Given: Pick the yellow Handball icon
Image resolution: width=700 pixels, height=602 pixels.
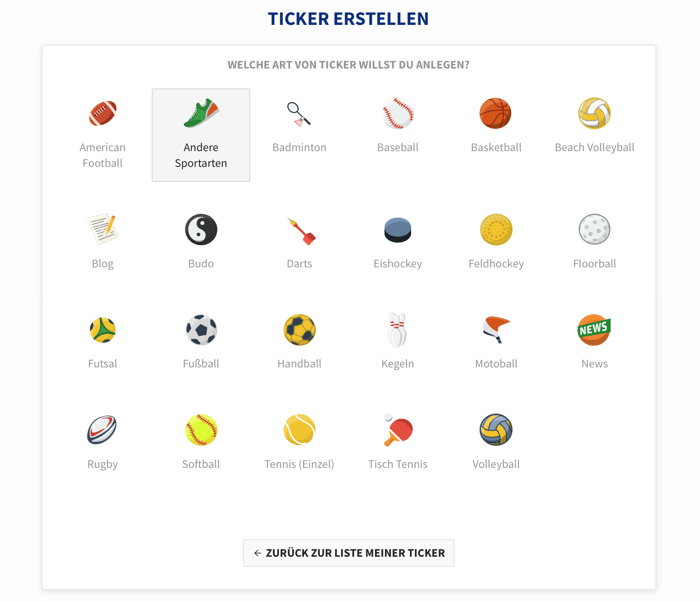Looking at the screenshot, I should click(x=300, y=330).
